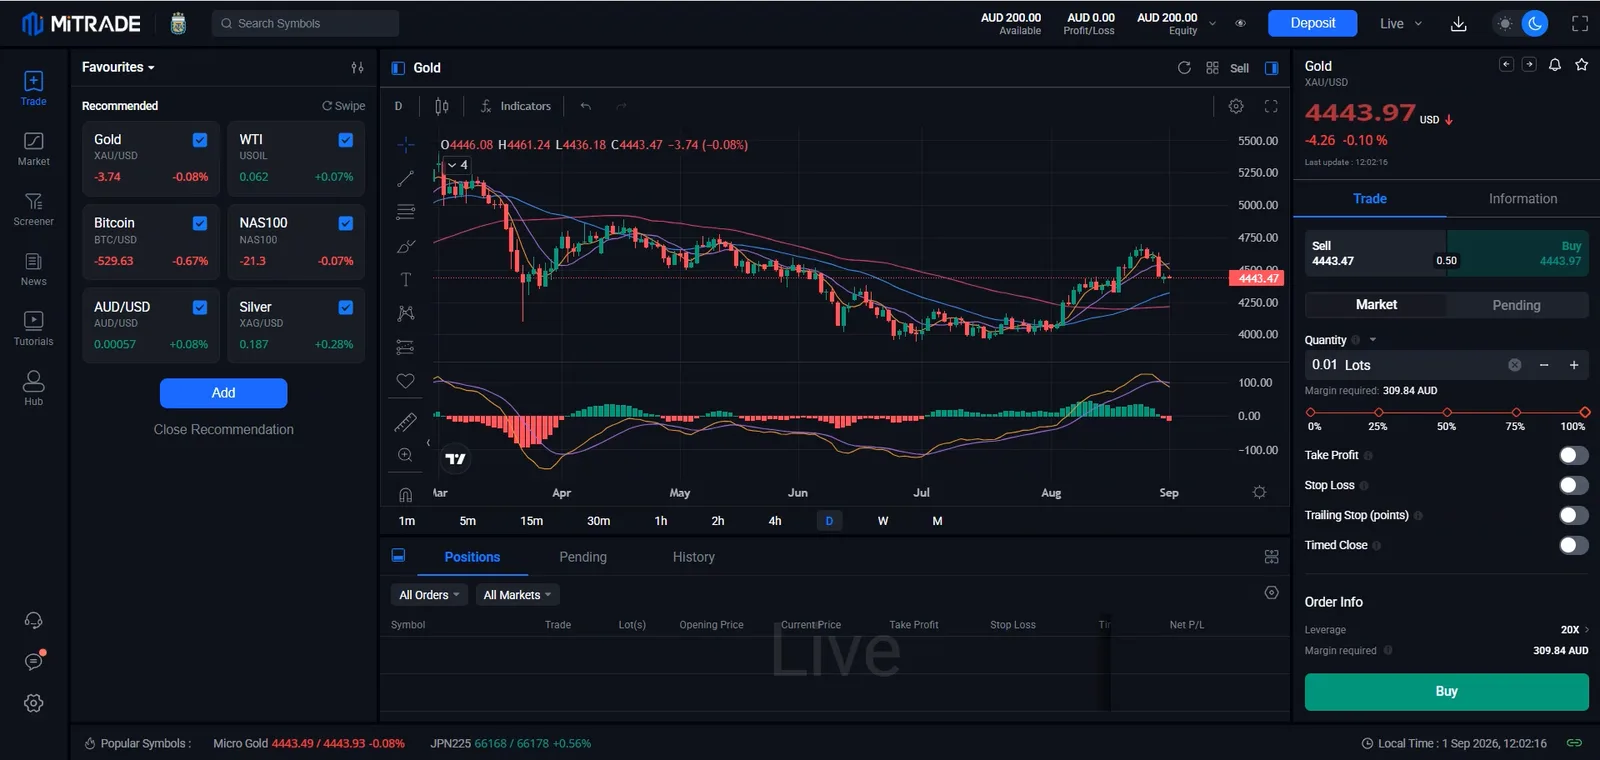Turn on the Stop Loss switch
This screenshot has height=760, width=1600.
(x=1573, y=485)
